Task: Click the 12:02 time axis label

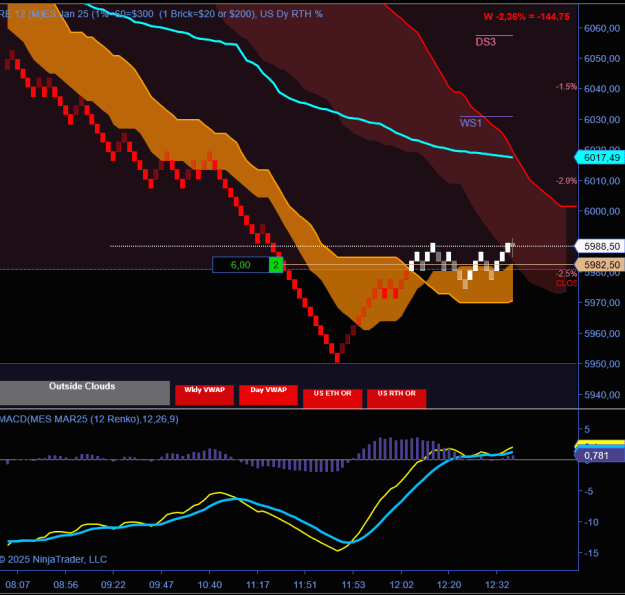Action: pos(401,585)
